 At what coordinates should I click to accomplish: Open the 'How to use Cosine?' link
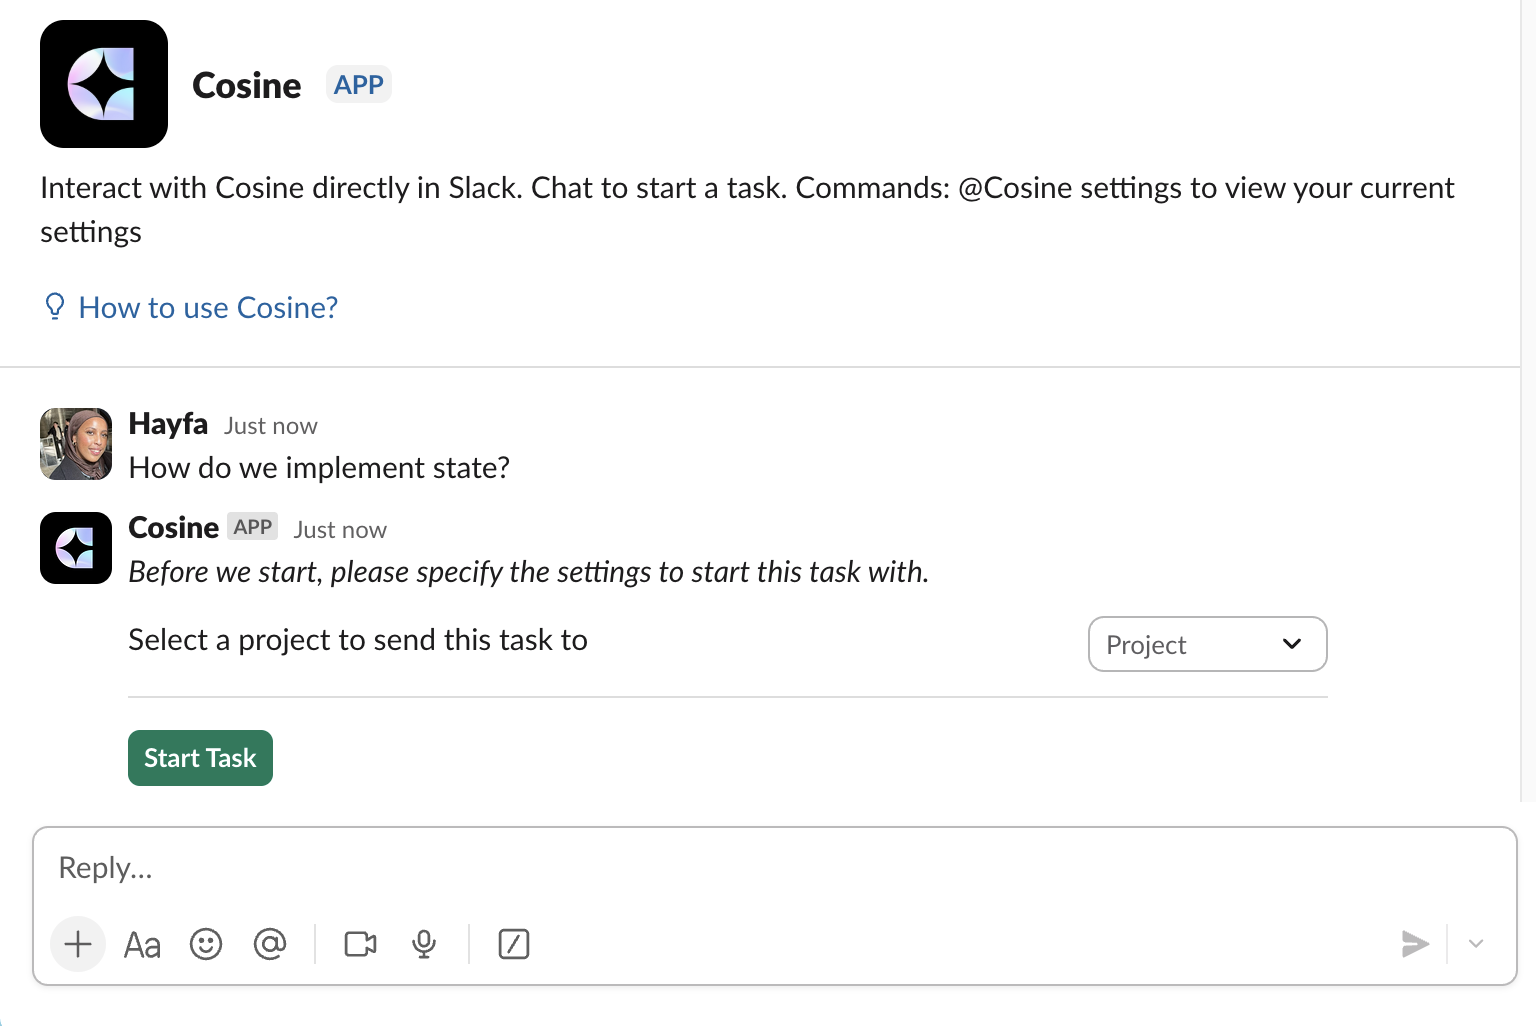pos(208,308)
